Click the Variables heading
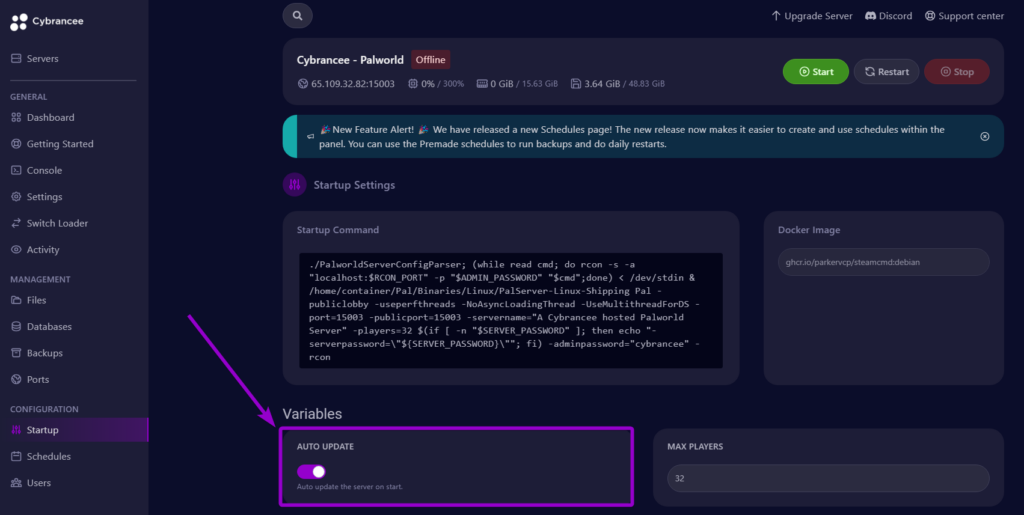Image resolution: width=1024 pixels, height=515 pixels. 312,414
